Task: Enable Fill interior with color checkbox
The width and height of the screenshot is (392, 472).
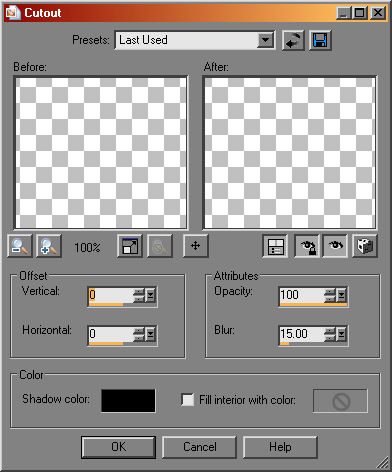Action: [x=188, y=400]
